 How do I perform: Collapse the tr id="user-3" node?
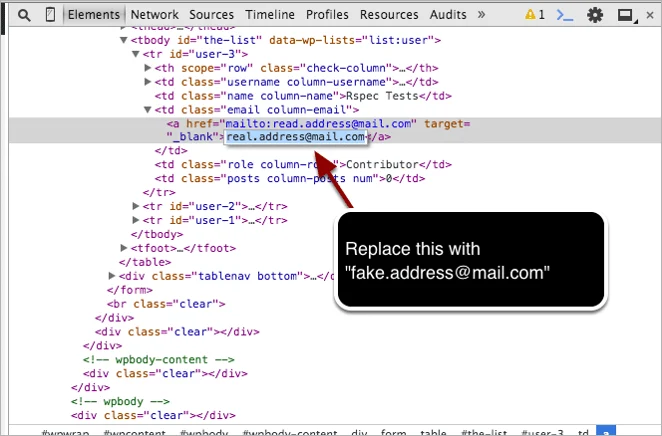click(135, 54)
